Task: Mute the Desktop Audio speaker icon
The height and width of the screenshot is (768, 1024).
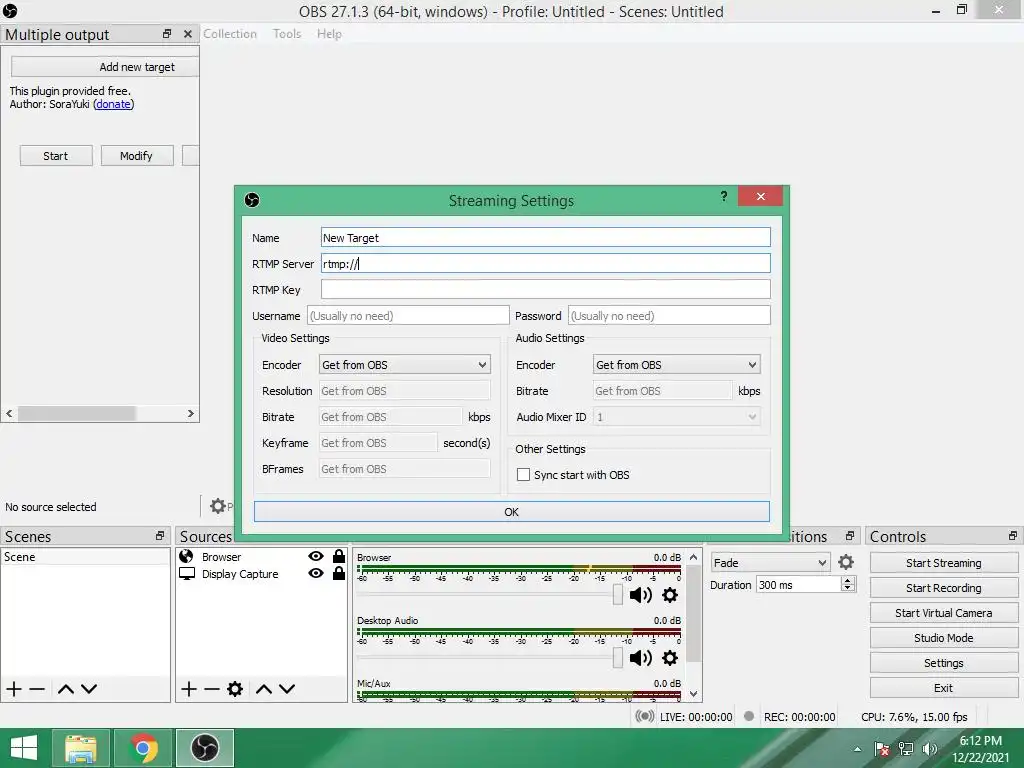Action: (x=640, y=658)
